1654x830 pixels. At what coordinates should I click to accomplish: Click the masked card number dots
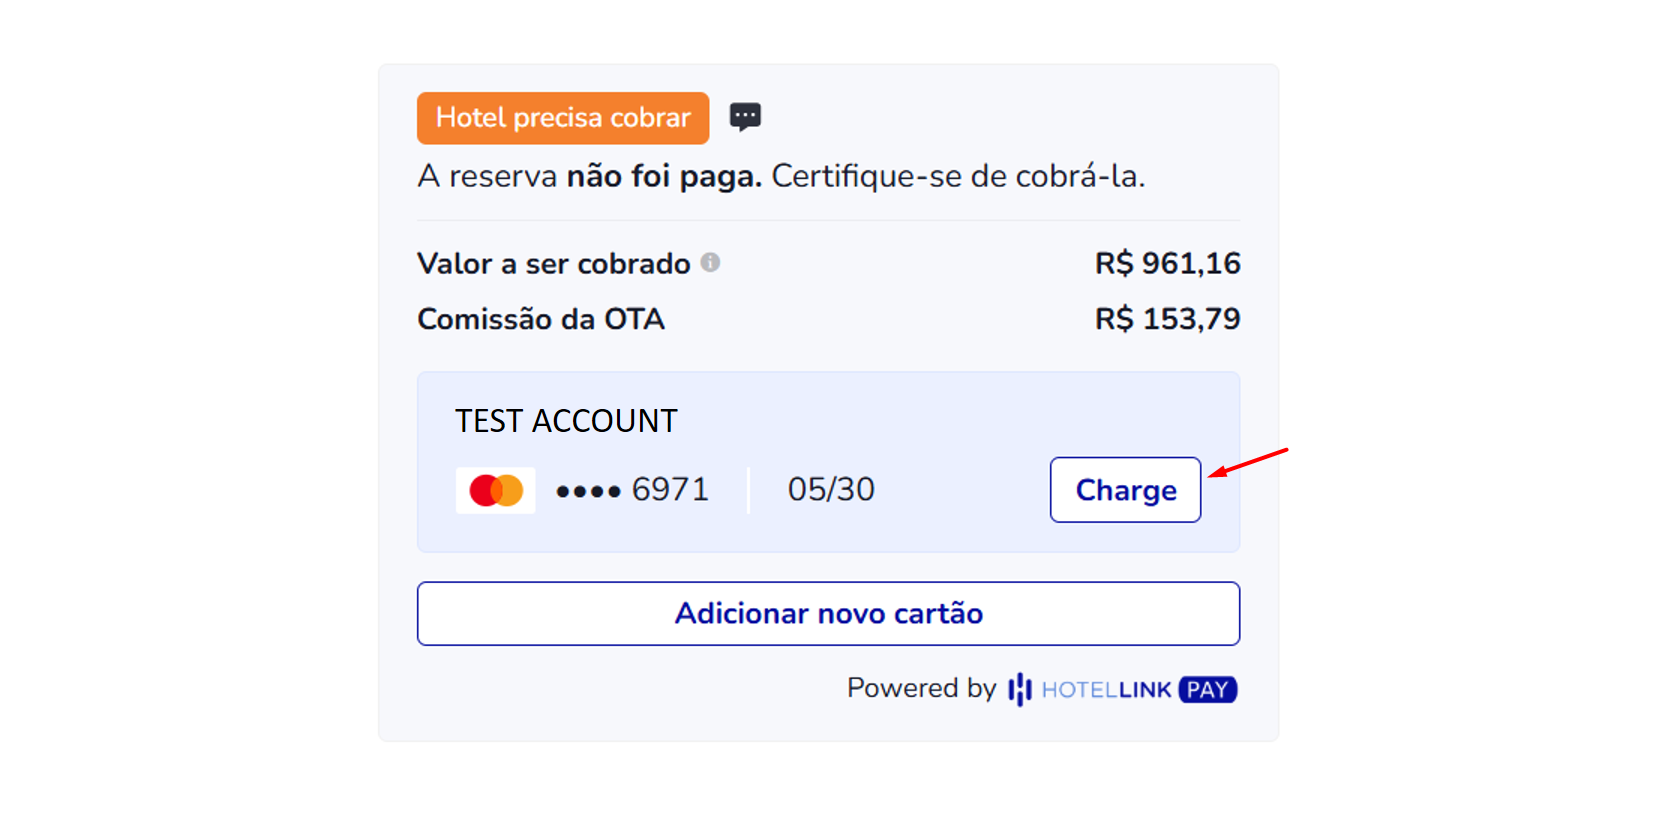588,491
